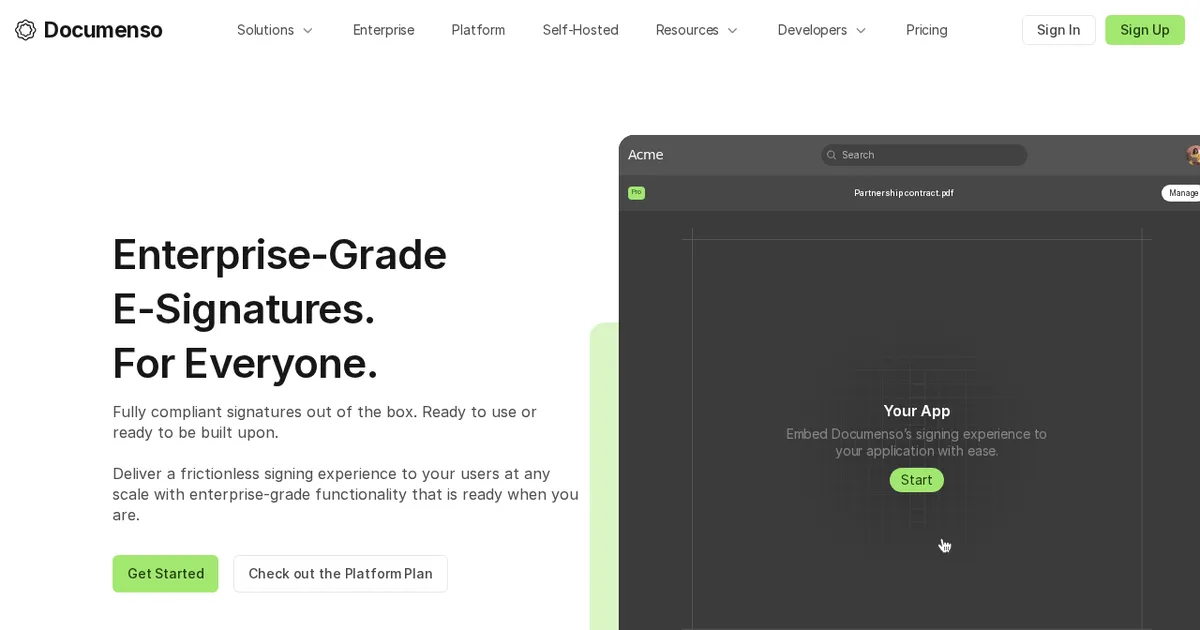Viewport: 1200px width, 630px height.
Task: Click the Your App heading
Action: tap(917, 411)
